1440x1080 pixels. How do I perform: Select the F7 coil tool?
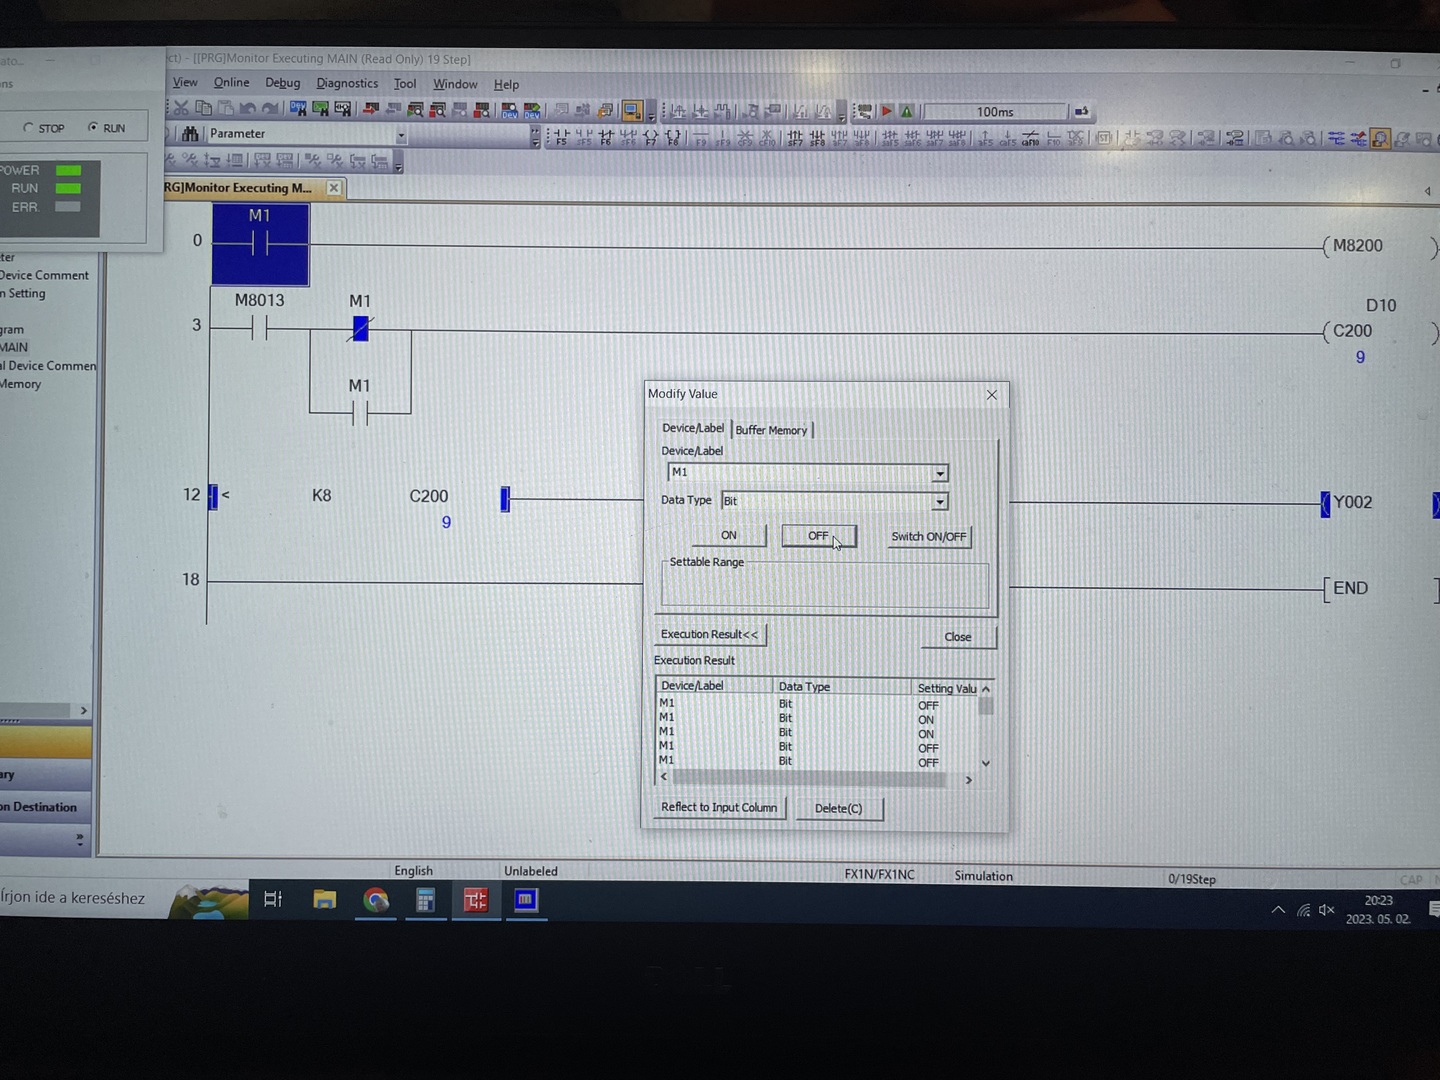650,137
